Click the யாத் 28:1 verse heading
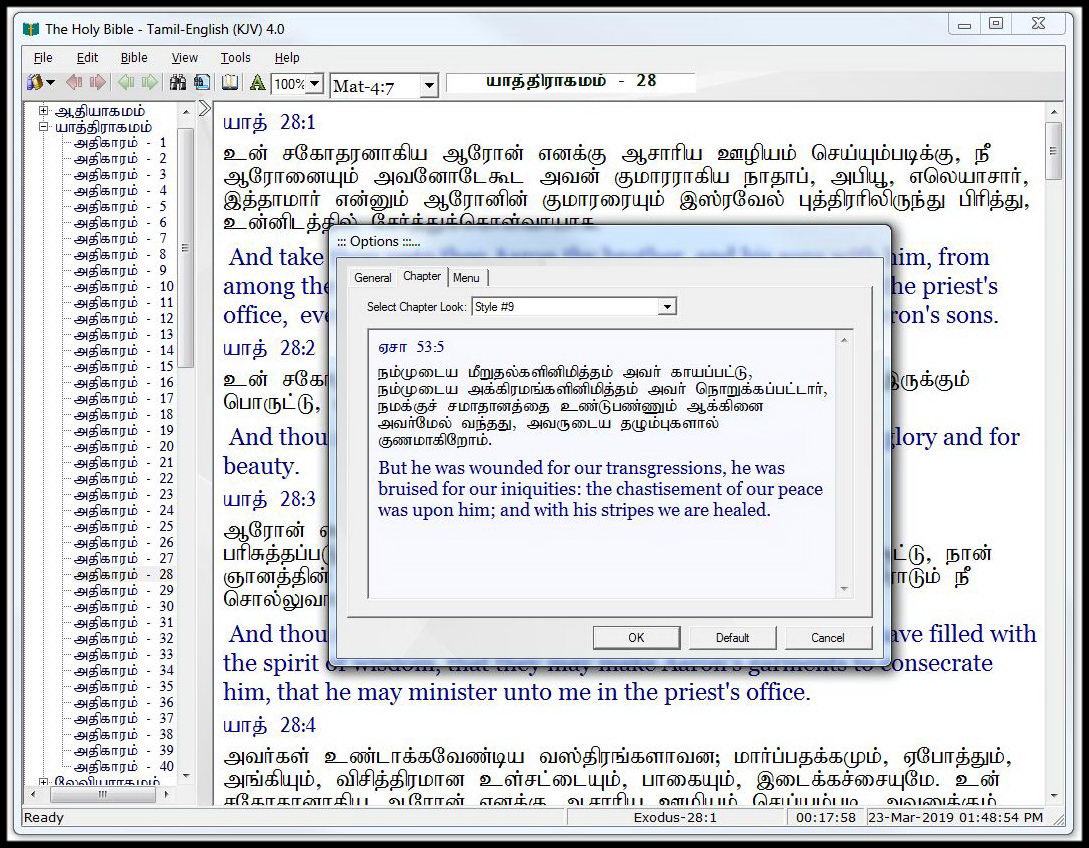This screenshot has width=1089, height=848. (x=269, y=123)
